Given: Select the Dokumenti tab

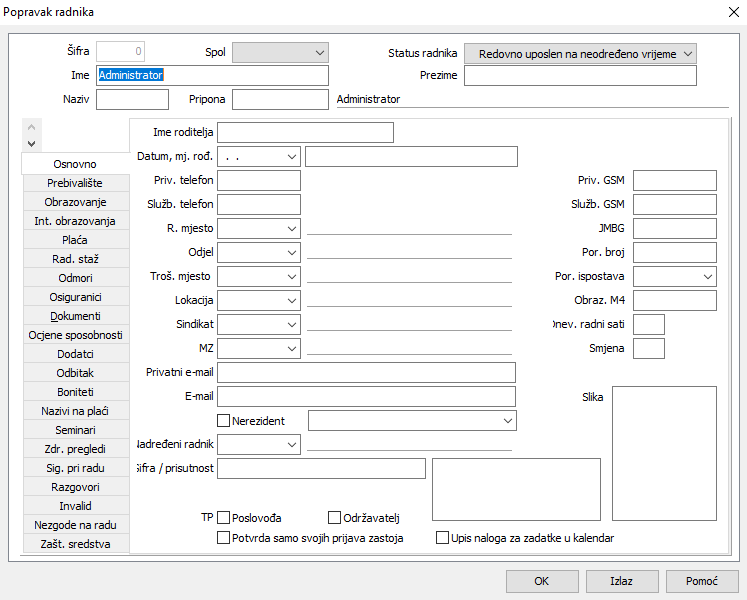Looking at the screenshot, I should (x=76, y=316).
